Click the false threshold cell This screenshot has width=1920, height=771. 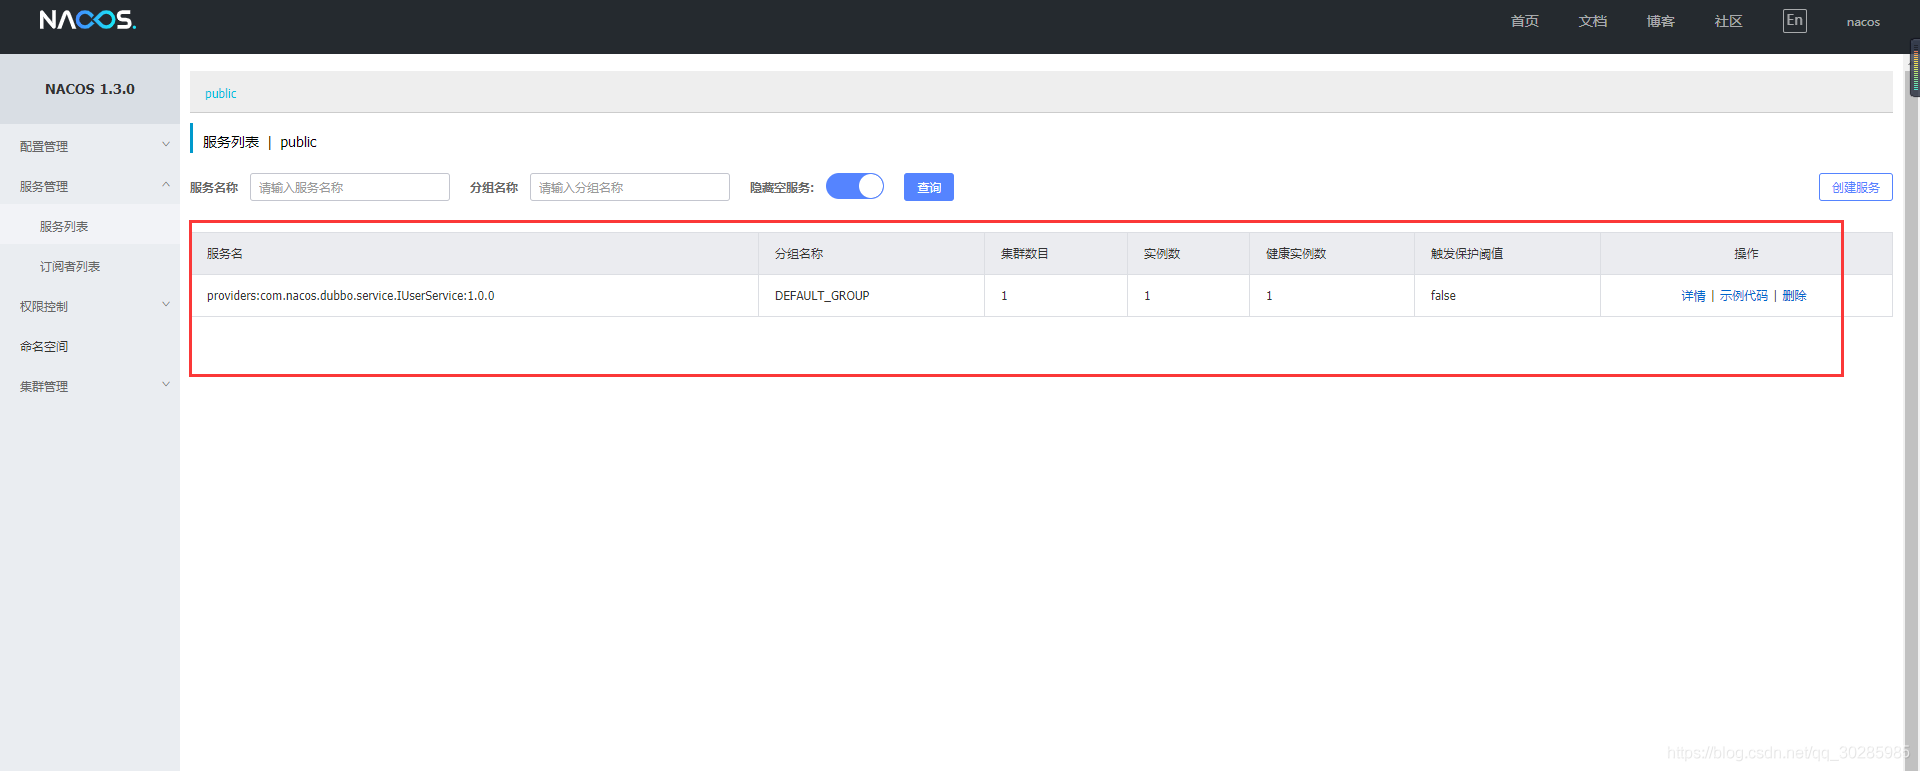coord(1507,296)
